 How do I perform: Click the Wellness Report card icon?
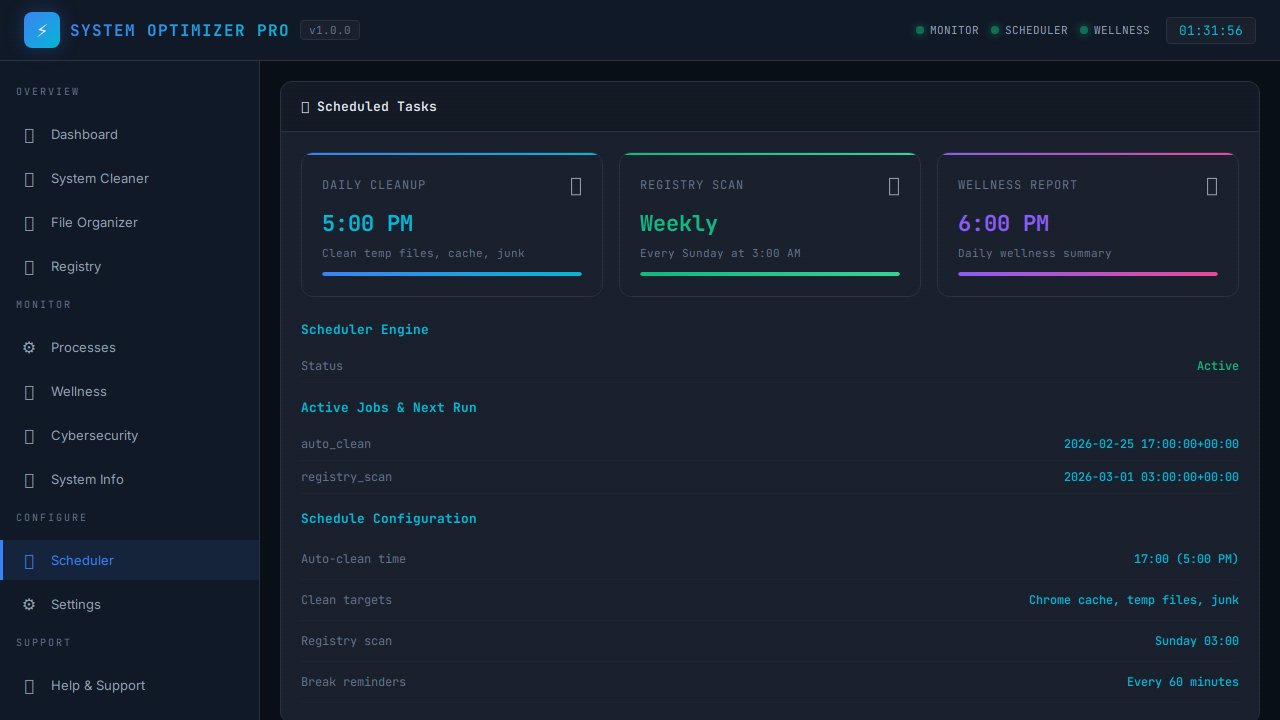(x=1212, y=186)
